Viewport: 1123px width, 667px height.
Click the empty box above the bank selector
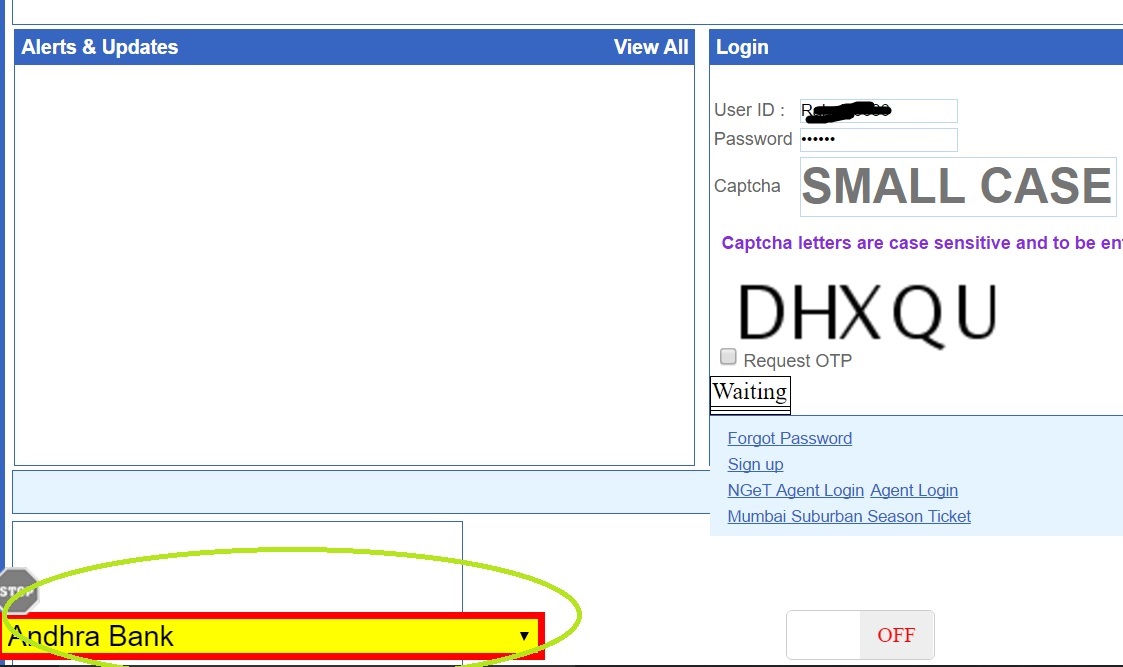[237, 560]
